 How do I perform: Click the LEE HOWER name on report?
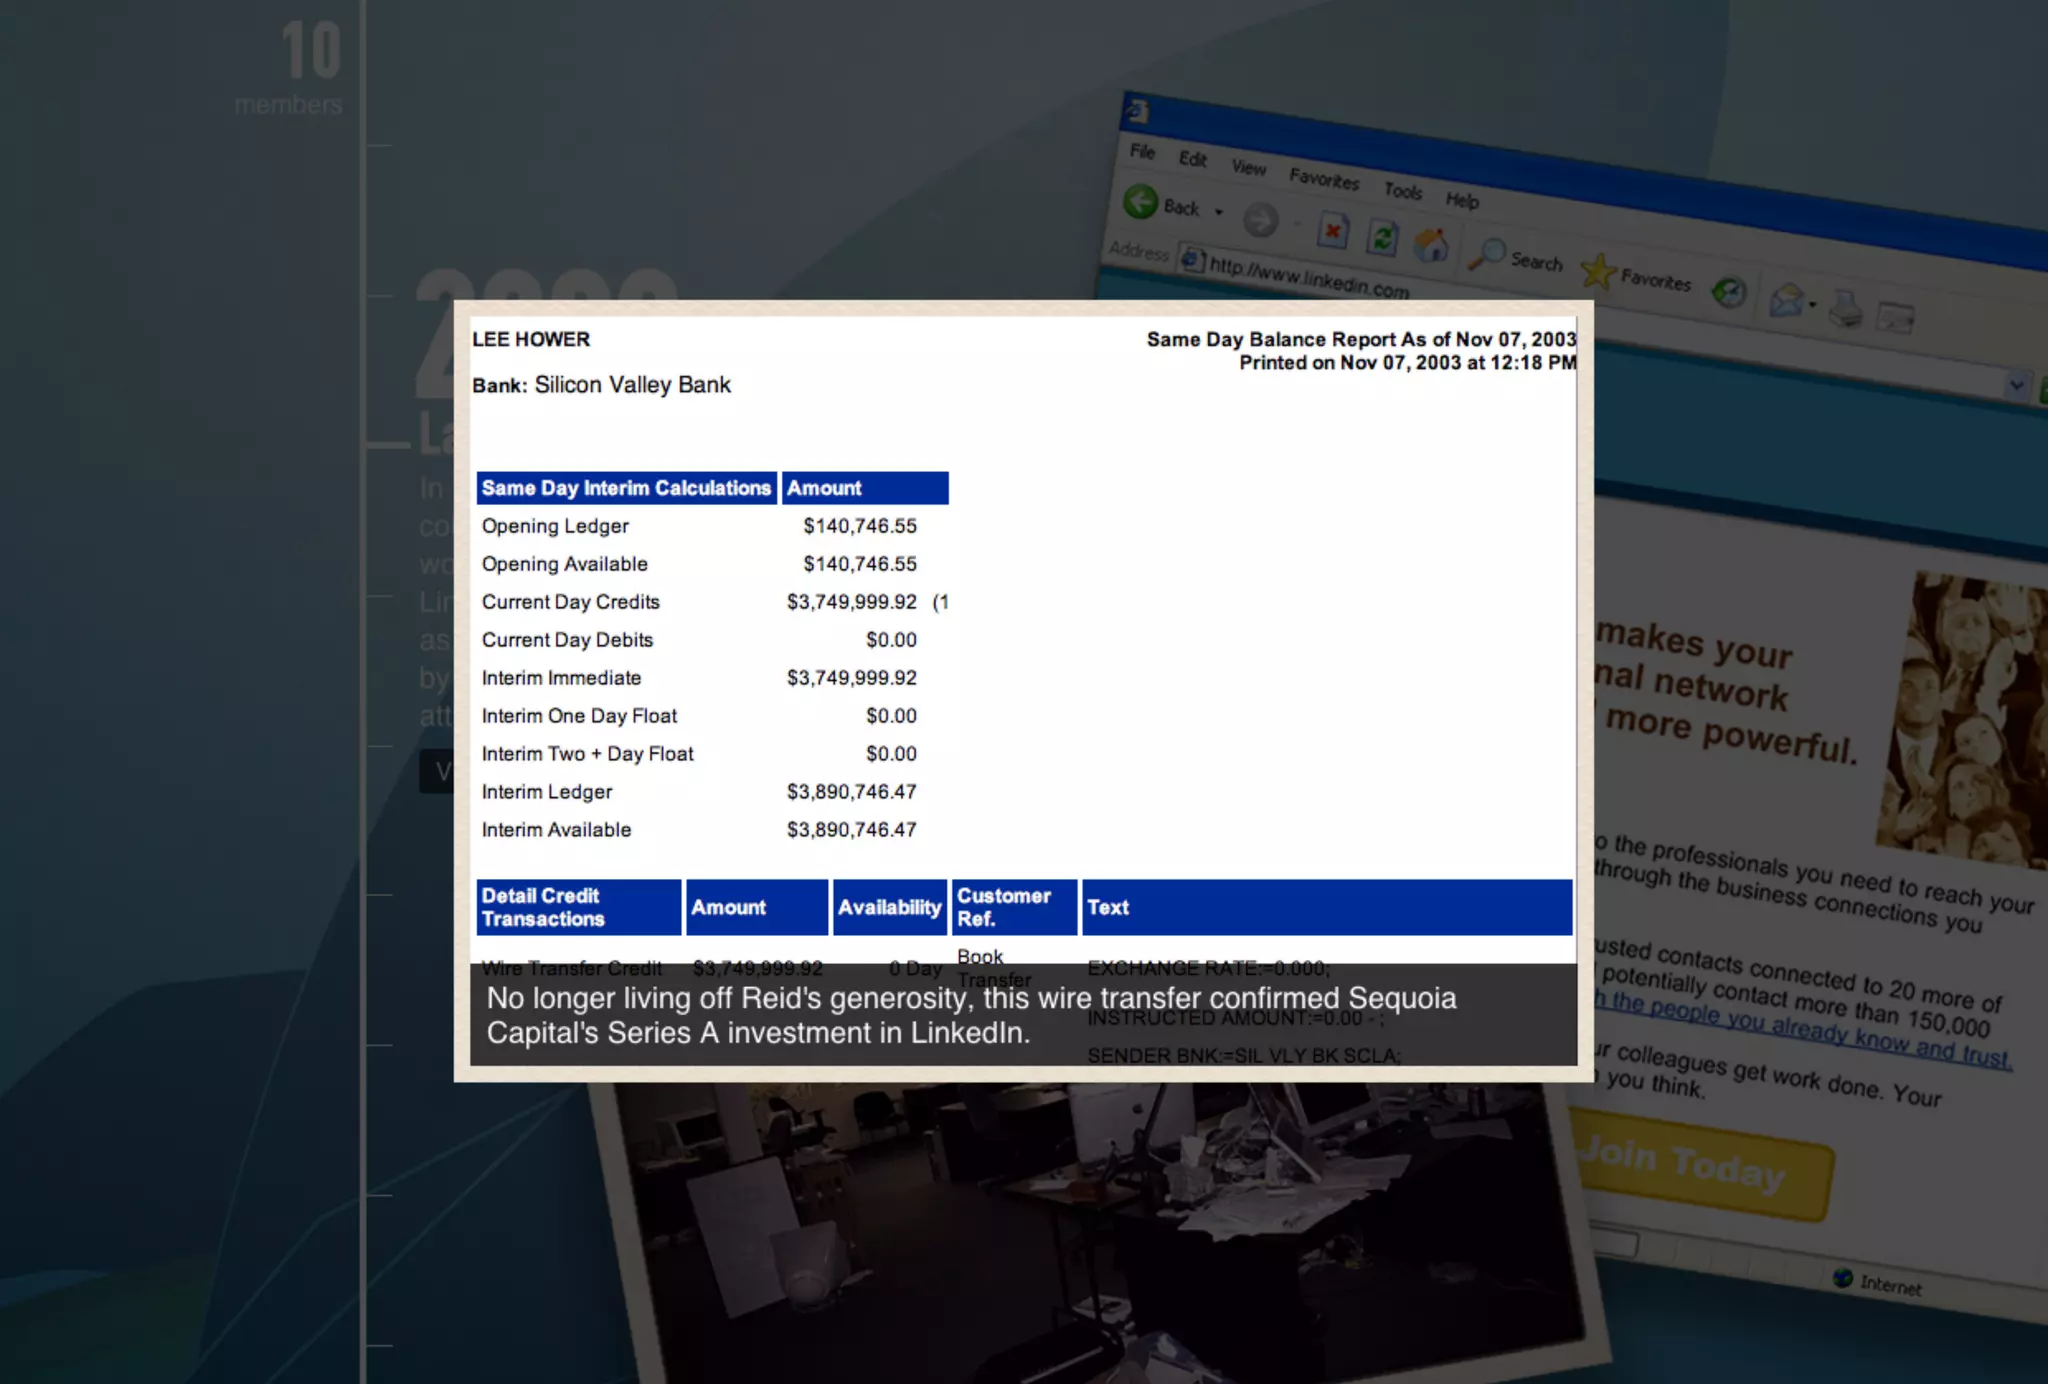coord(531,340)
